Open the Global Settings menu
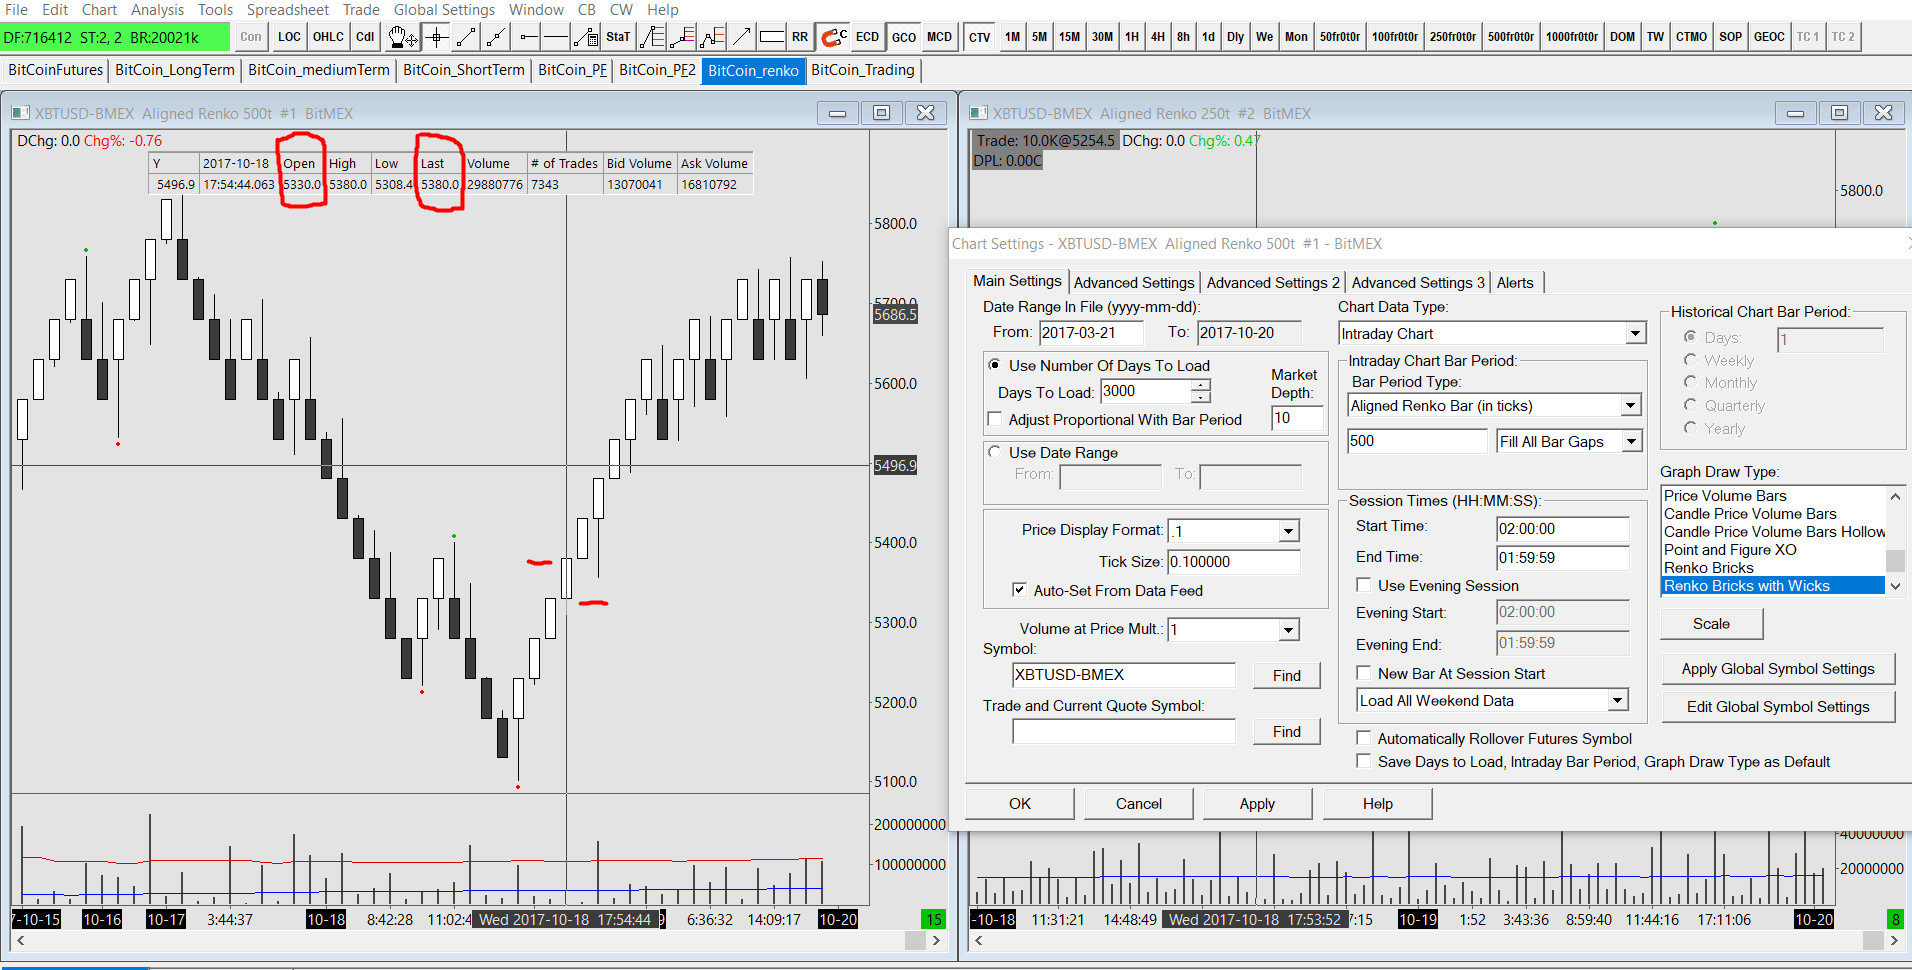 click(444, 10)
